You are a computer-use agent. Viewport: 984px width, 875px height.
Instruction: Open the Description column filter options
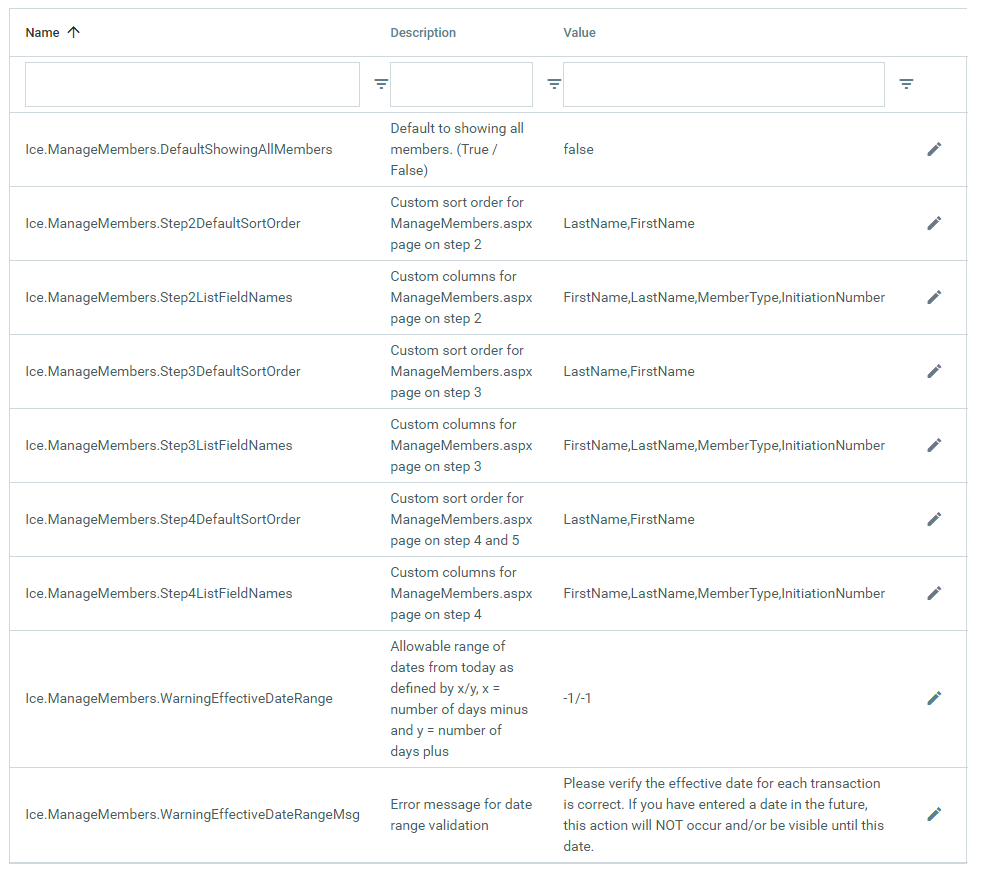(554, 84)
